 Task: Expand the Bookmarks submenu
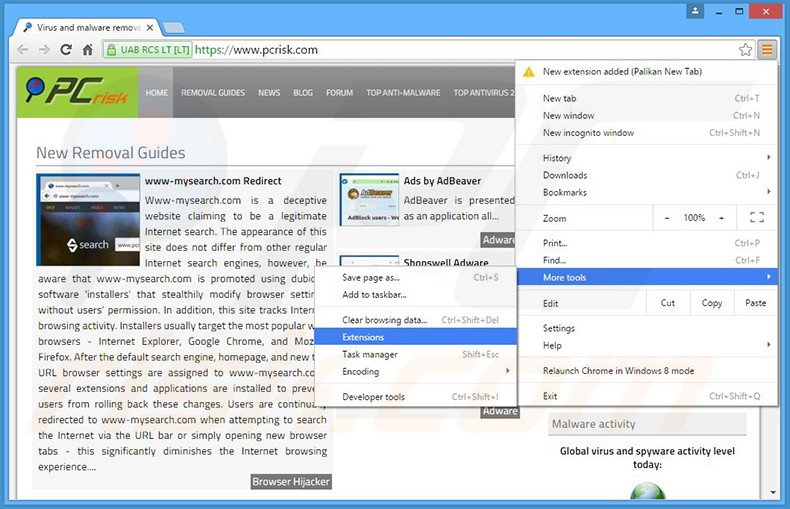pyautogui.click(x=646, y=192)
